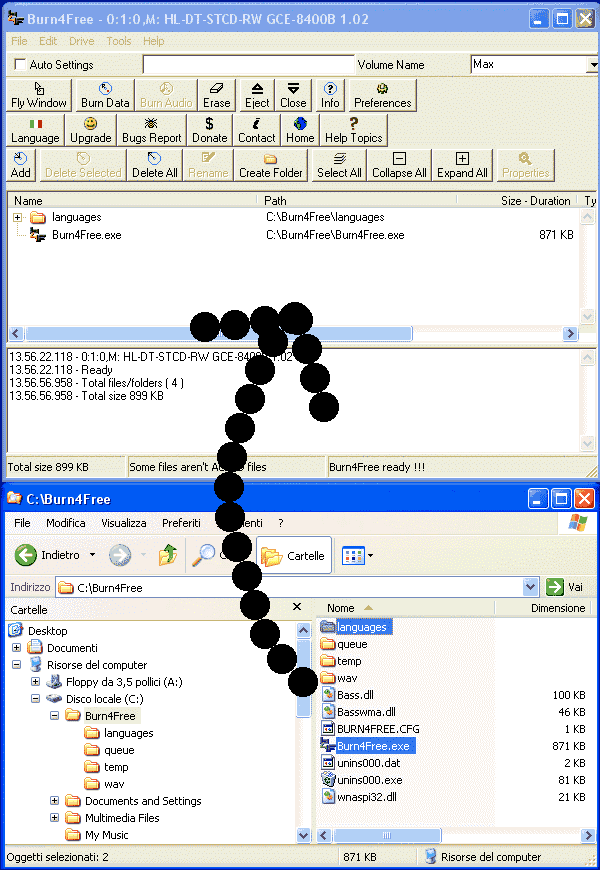Open the views dropdown in Explorer toolbar
Viewport: 600px width, 870px height.
click(x=370, y=555)
